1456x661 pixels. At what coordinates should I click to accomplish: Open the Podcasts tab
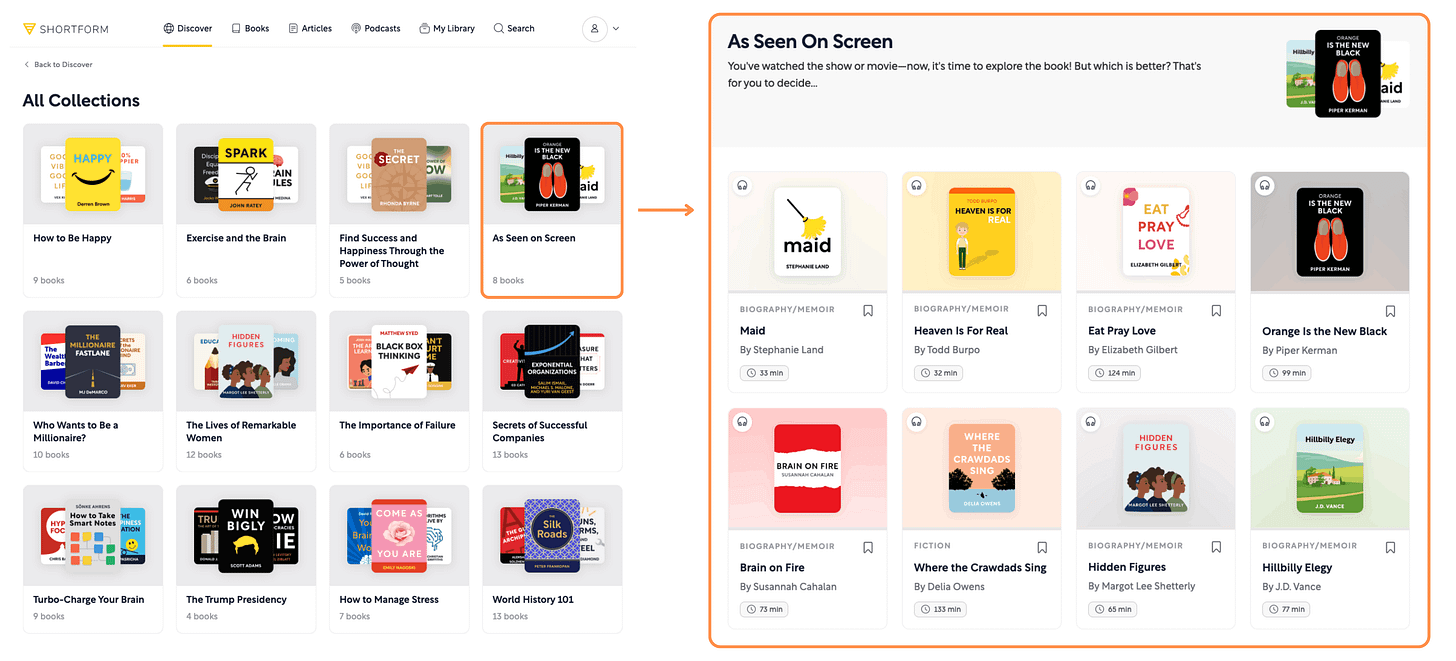point(376,29)
